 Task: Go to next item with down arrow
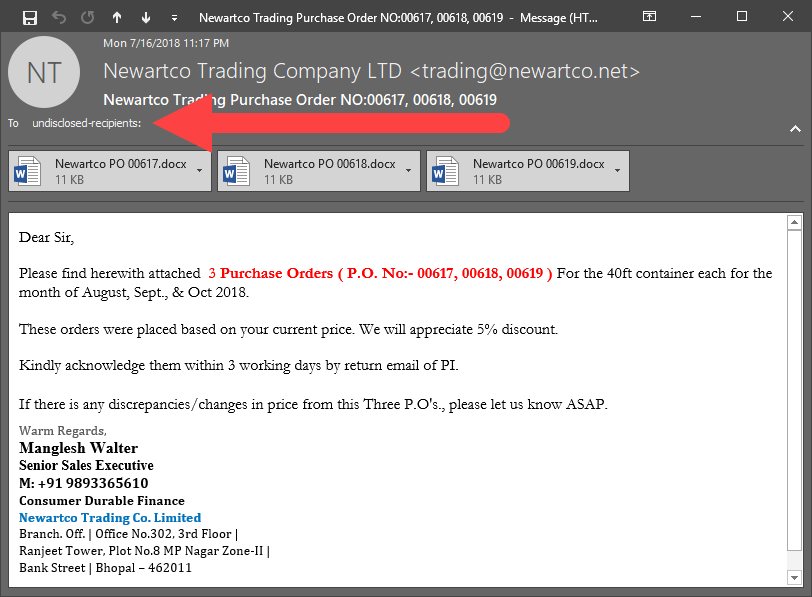(146, 18)
